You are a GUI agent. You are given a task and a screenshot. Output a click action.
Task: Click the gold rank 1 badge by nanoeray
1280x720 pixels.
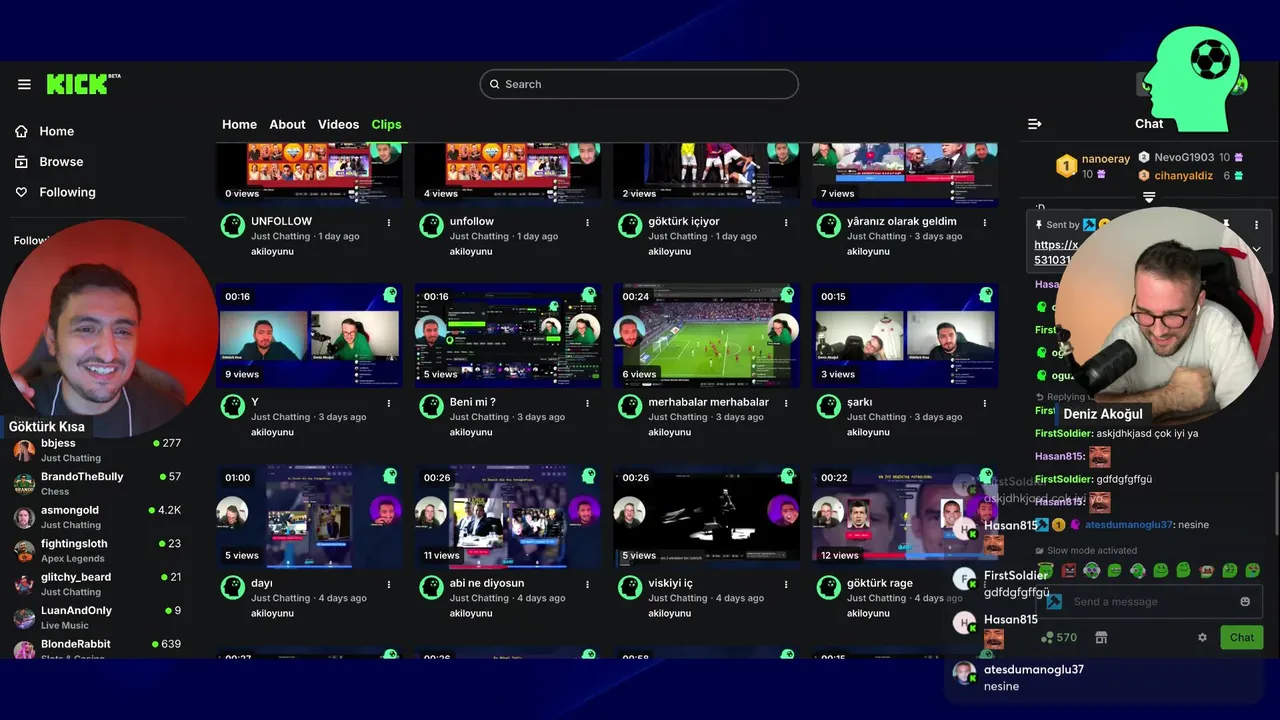[1067, 166]
